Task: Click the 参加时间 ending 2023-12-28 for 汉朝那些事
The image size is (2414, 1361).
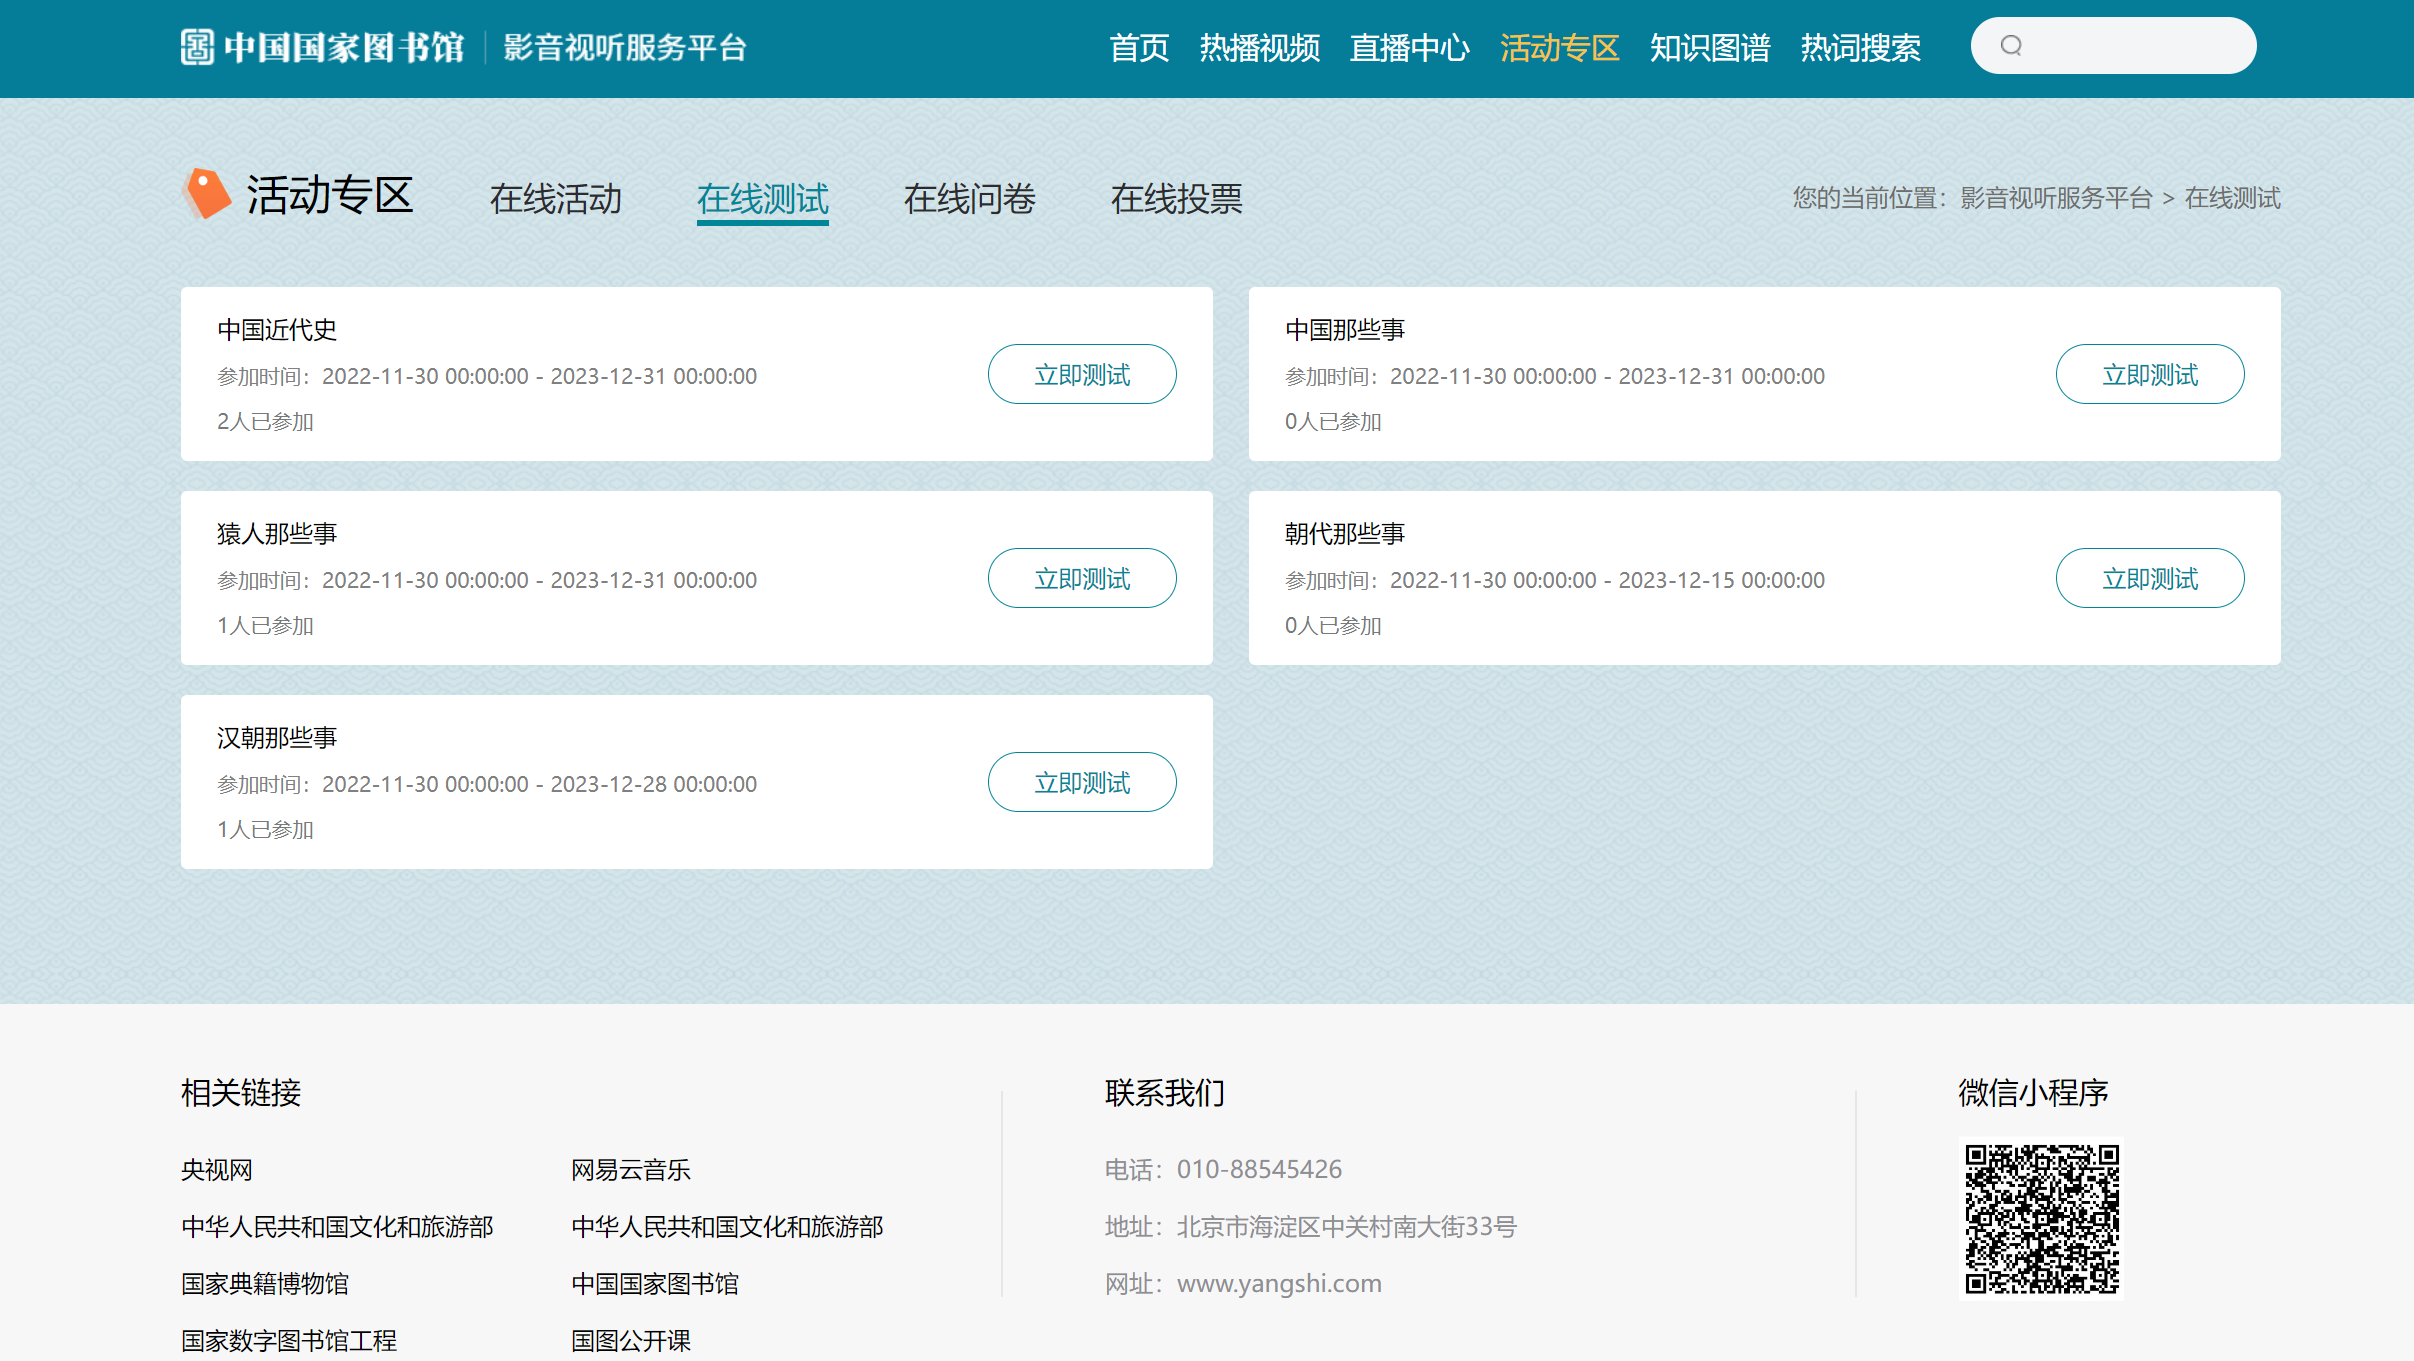Action: click(x=487, y=784)
